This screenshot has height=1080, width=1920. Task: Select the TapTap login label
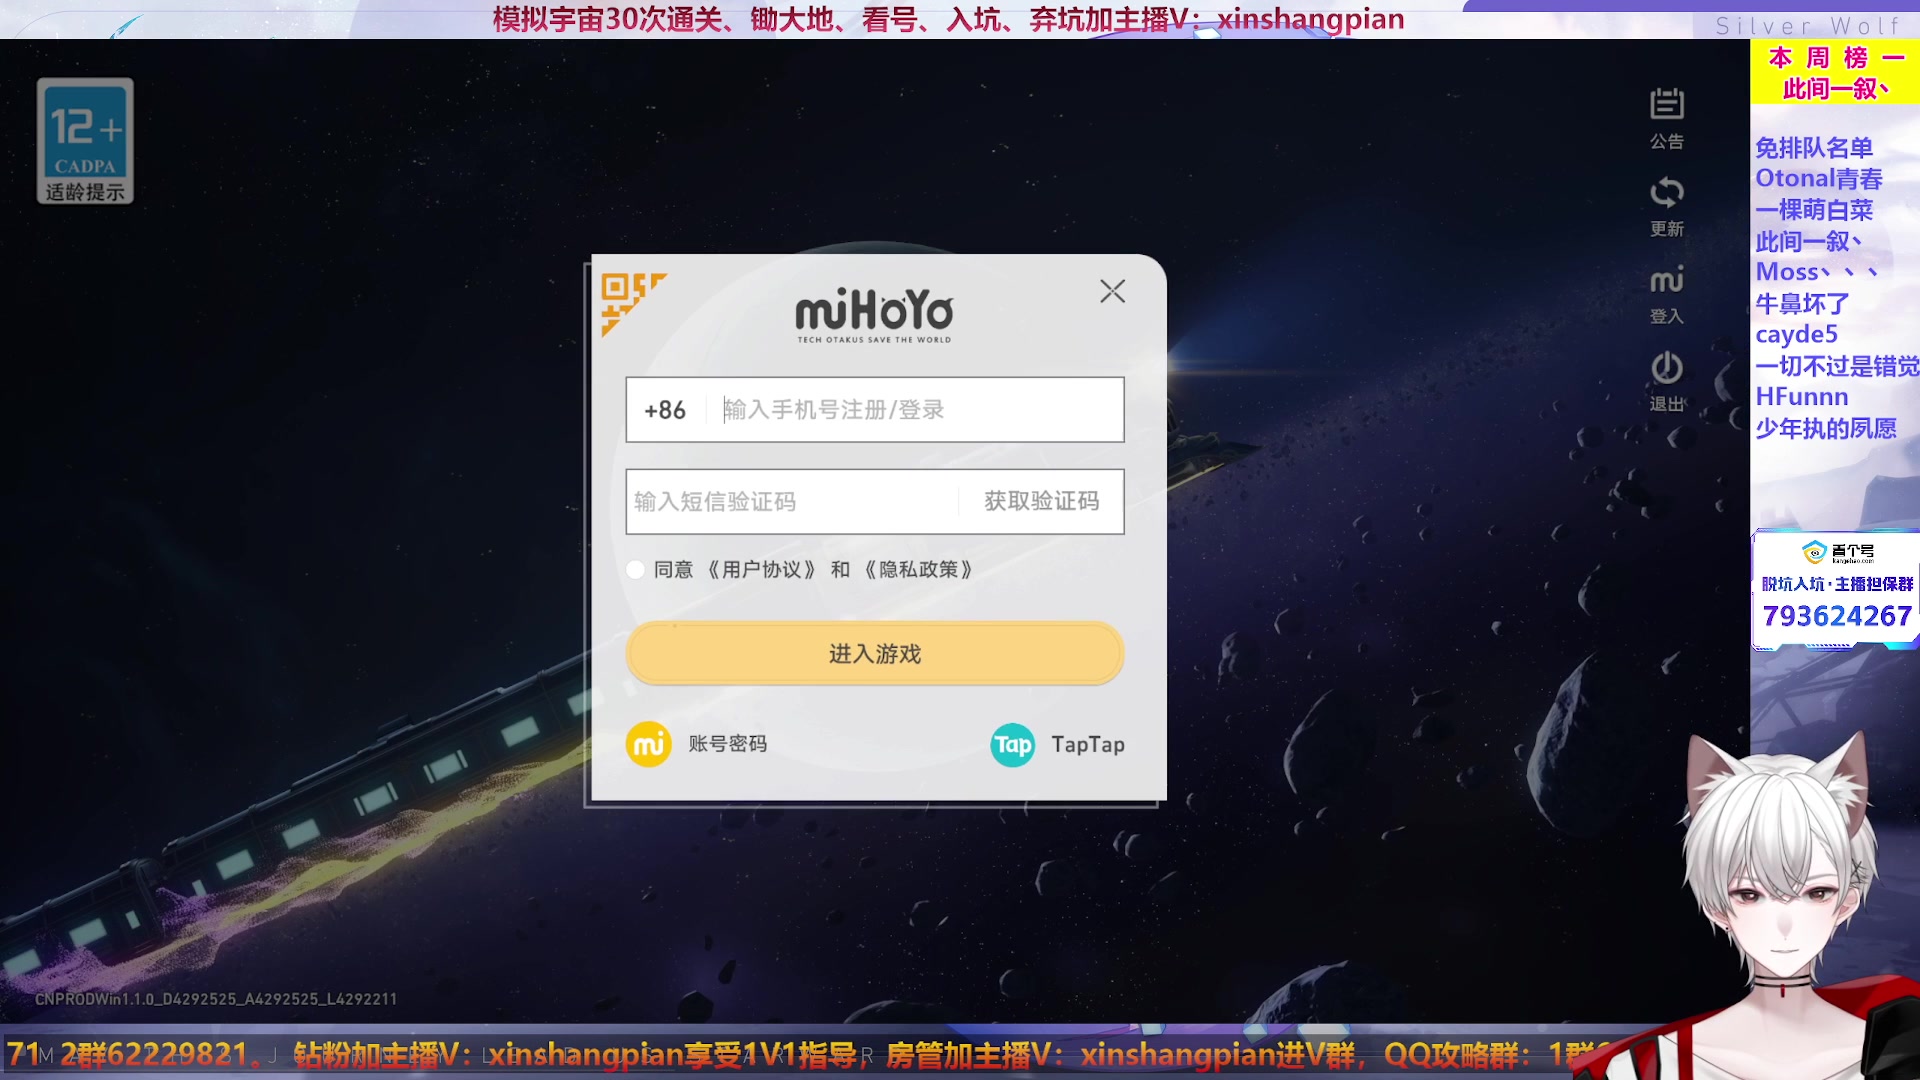(1088, 745)
